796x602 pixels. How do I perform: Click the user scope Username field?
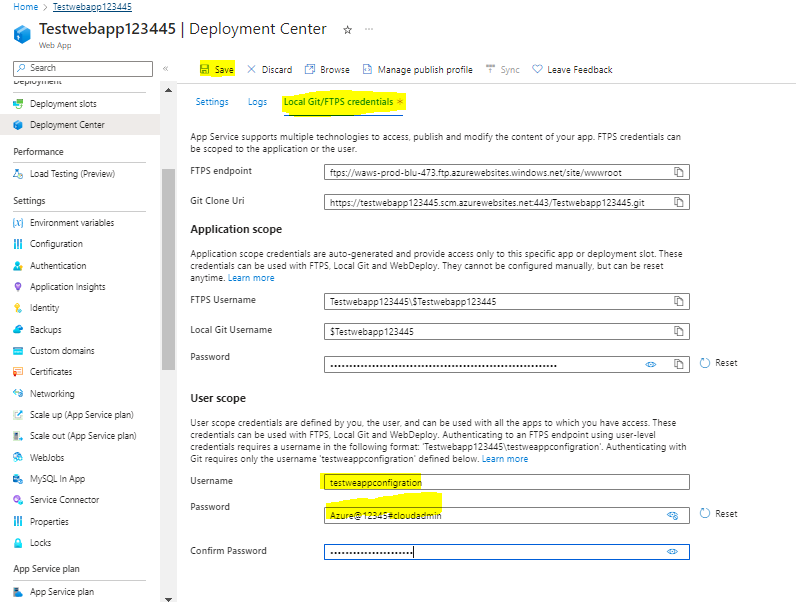[507, 482]
